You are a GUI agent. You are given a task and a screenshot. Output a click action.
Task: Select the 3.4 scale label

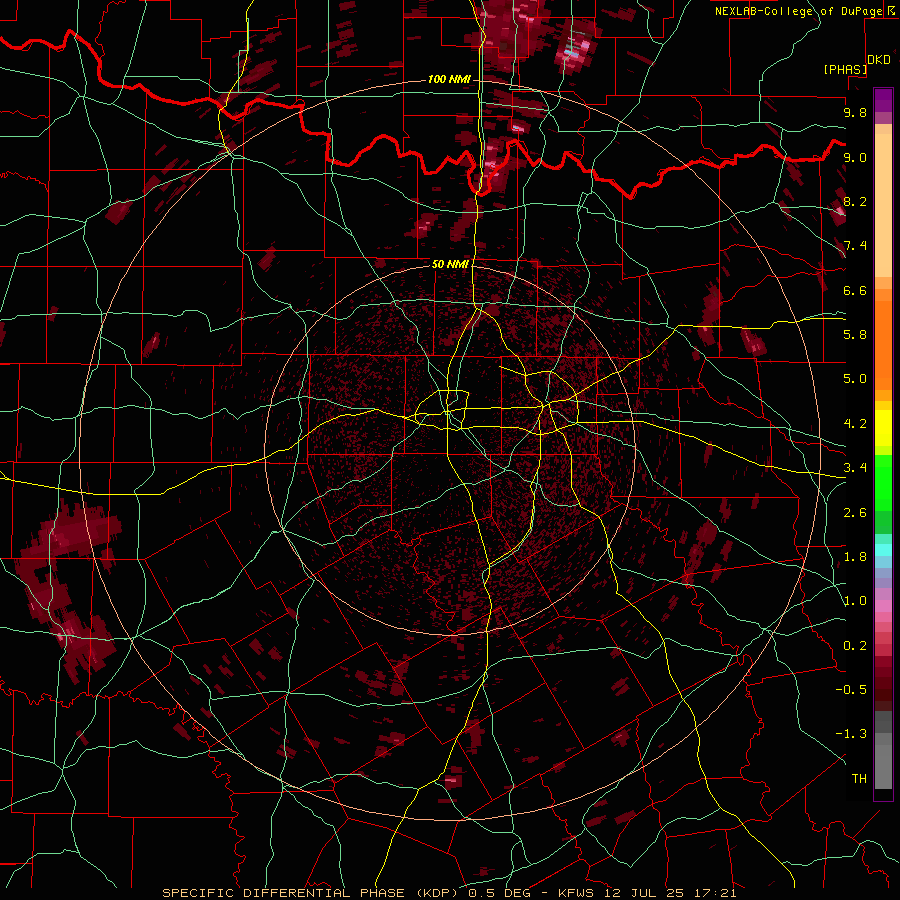click(x=855, y=468)
